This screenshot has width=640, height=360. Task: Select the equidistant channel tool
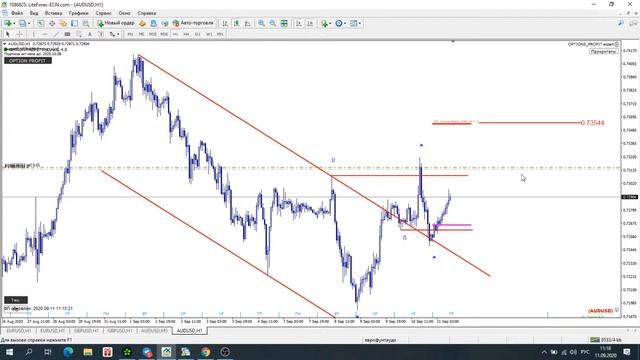(67, 34)
